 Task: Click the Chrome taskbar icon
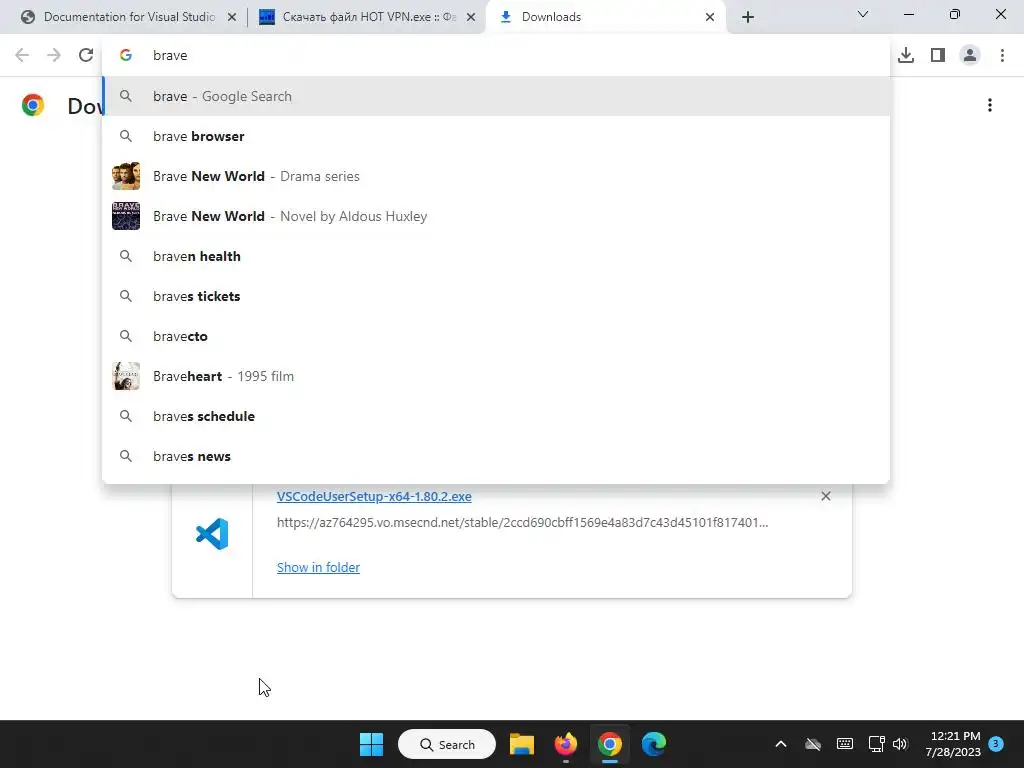click(x=609, y=744)
